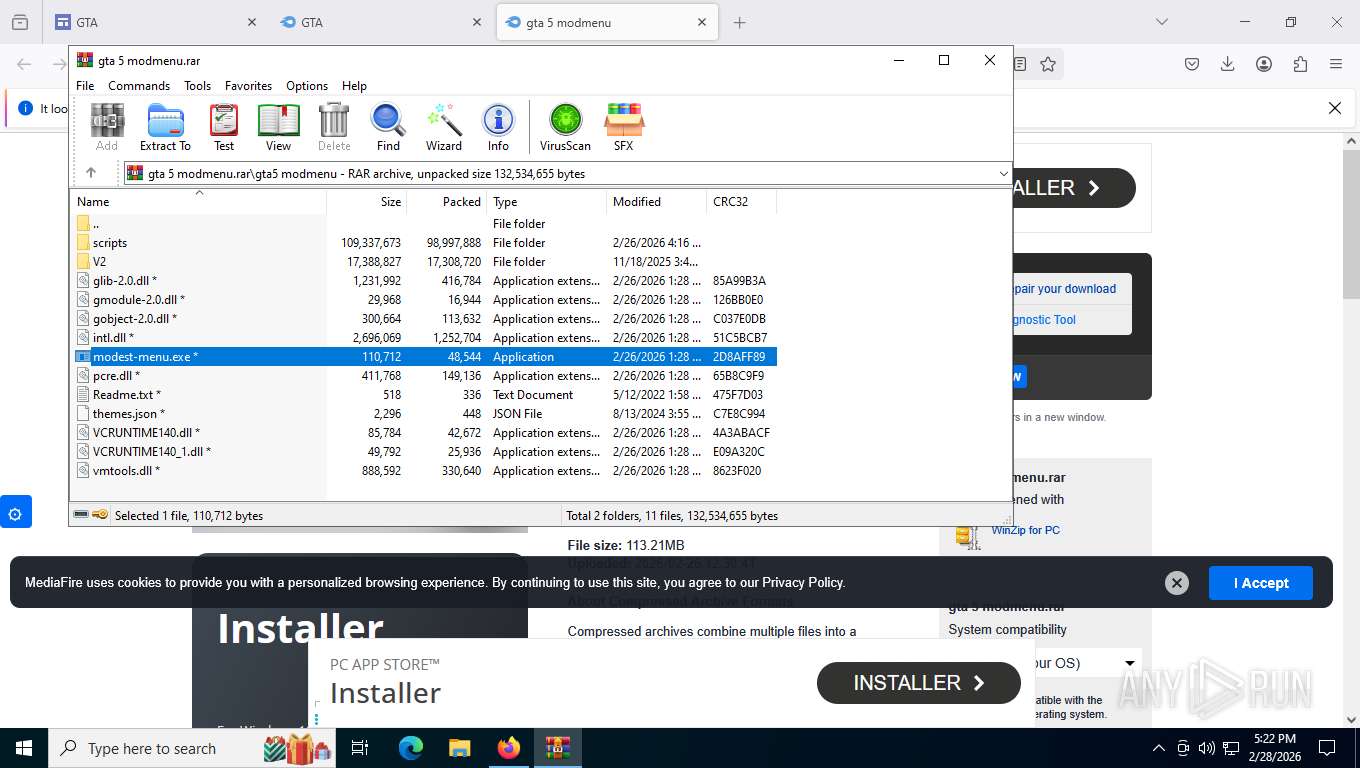Select the vmtools.dll file
The height and width of the screenshot is (768, 1360).
(425, 471)
